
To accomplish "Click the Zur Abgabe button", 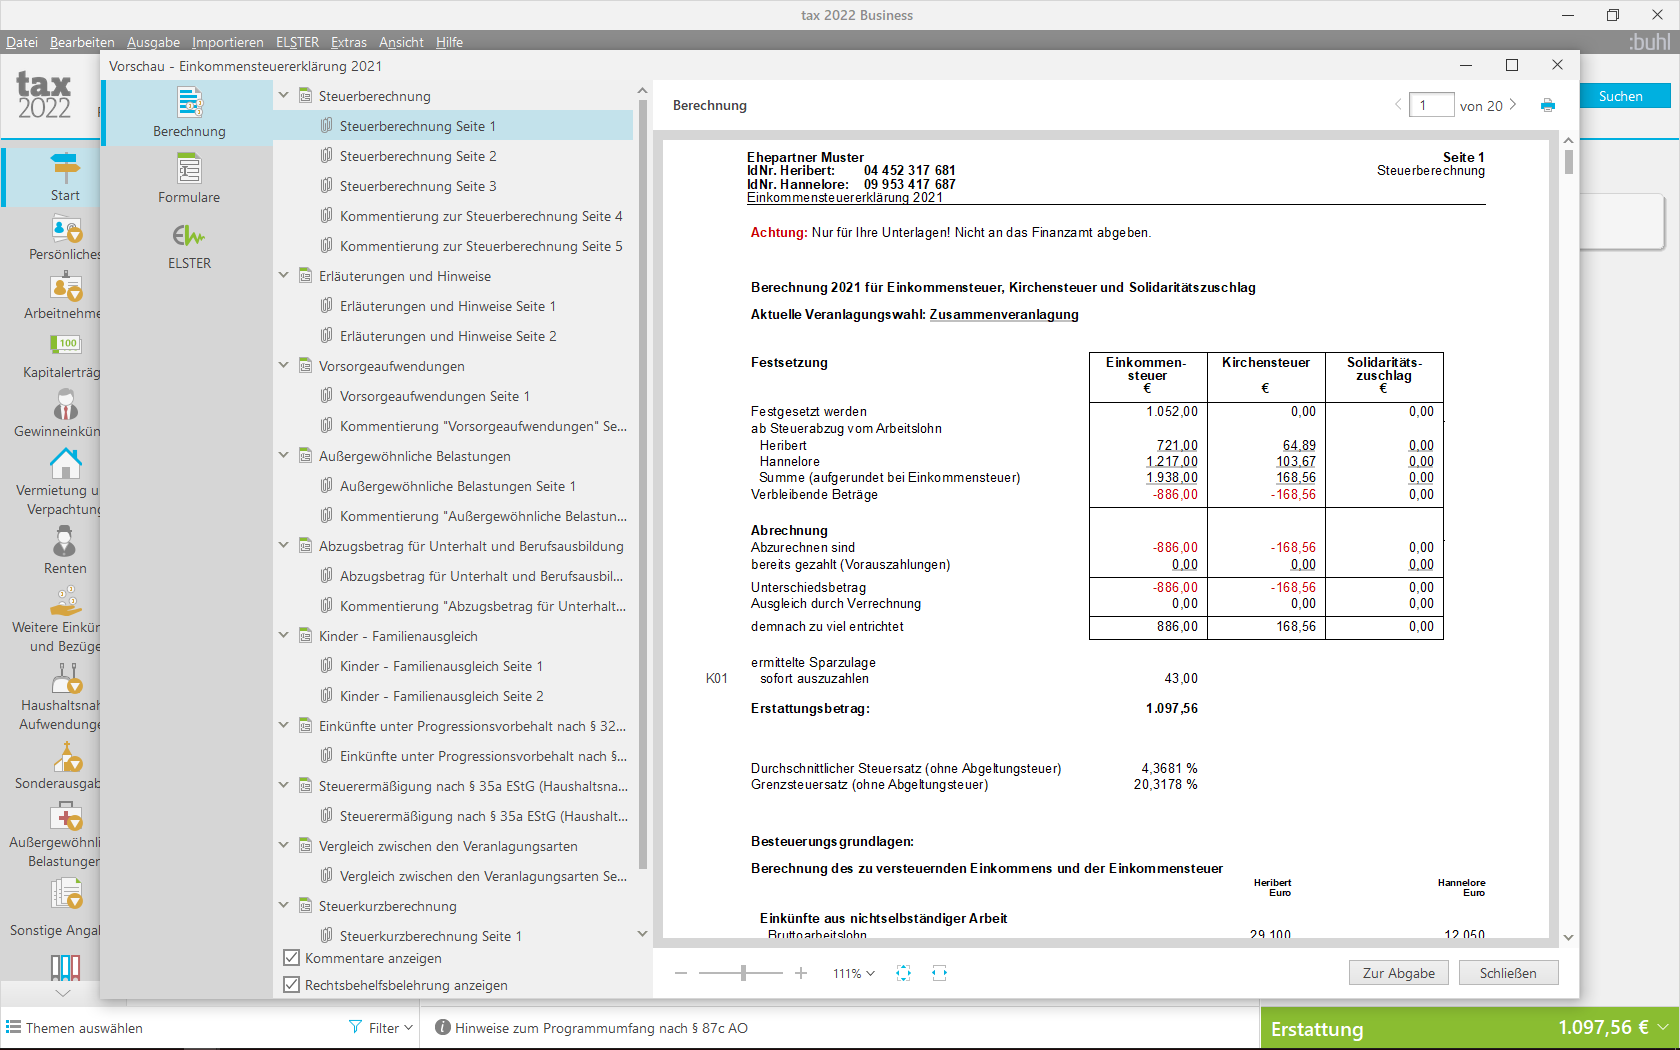I will pyautogui.click(x=1399, y=973).
